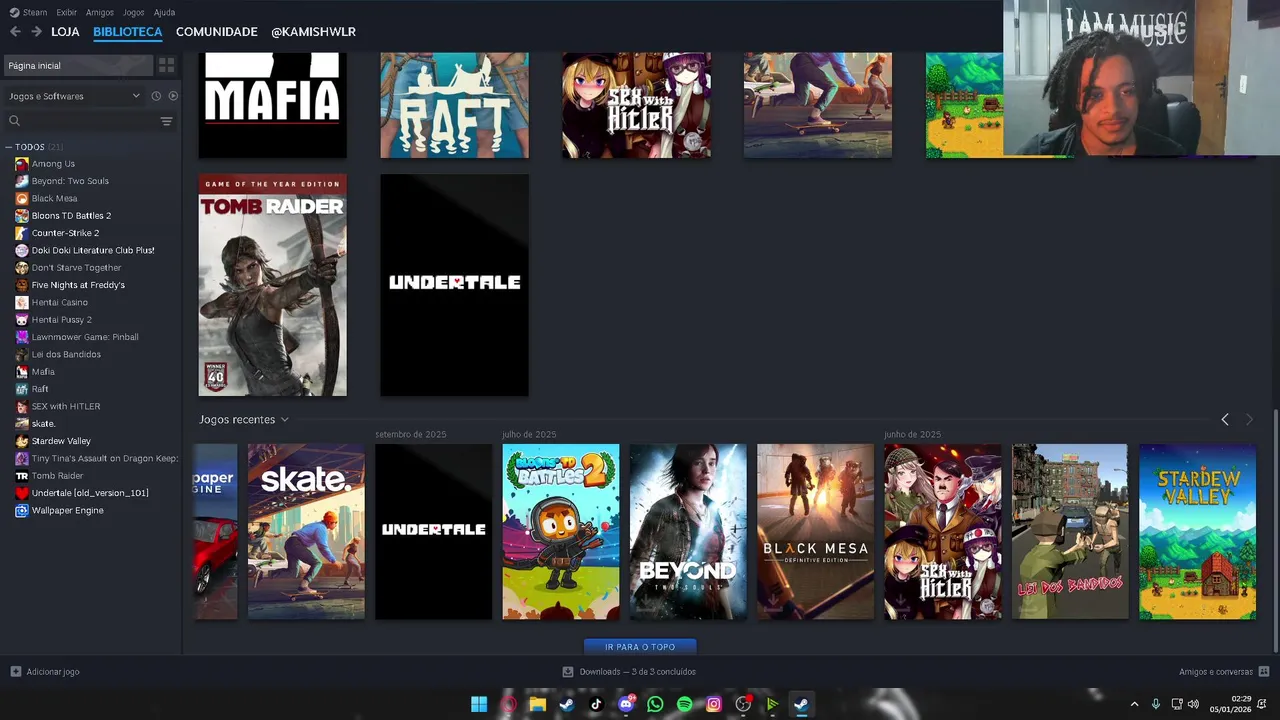The height and width of the screenshot is (720, 1280).
Task: Switch to the BIBLIOTECA tab
Action: pos(127,32)
